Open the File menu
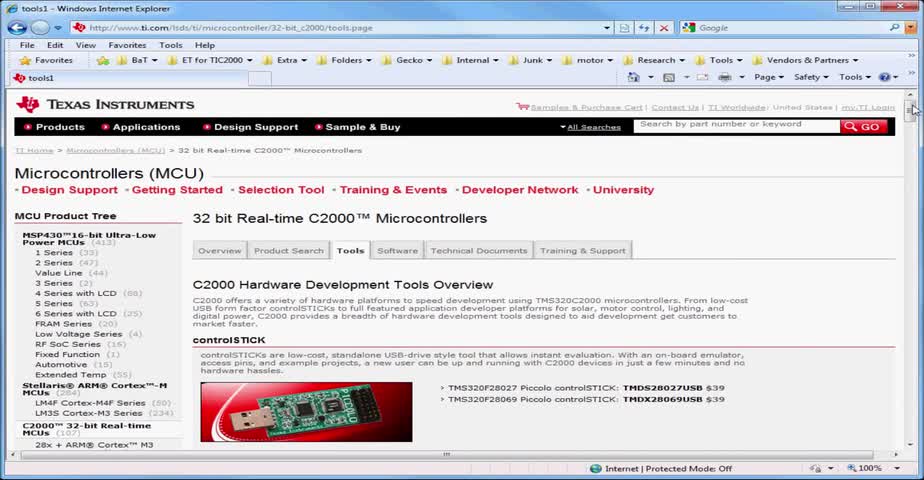The height and width of the screenshot is (480, 924). tap(27, 45)
